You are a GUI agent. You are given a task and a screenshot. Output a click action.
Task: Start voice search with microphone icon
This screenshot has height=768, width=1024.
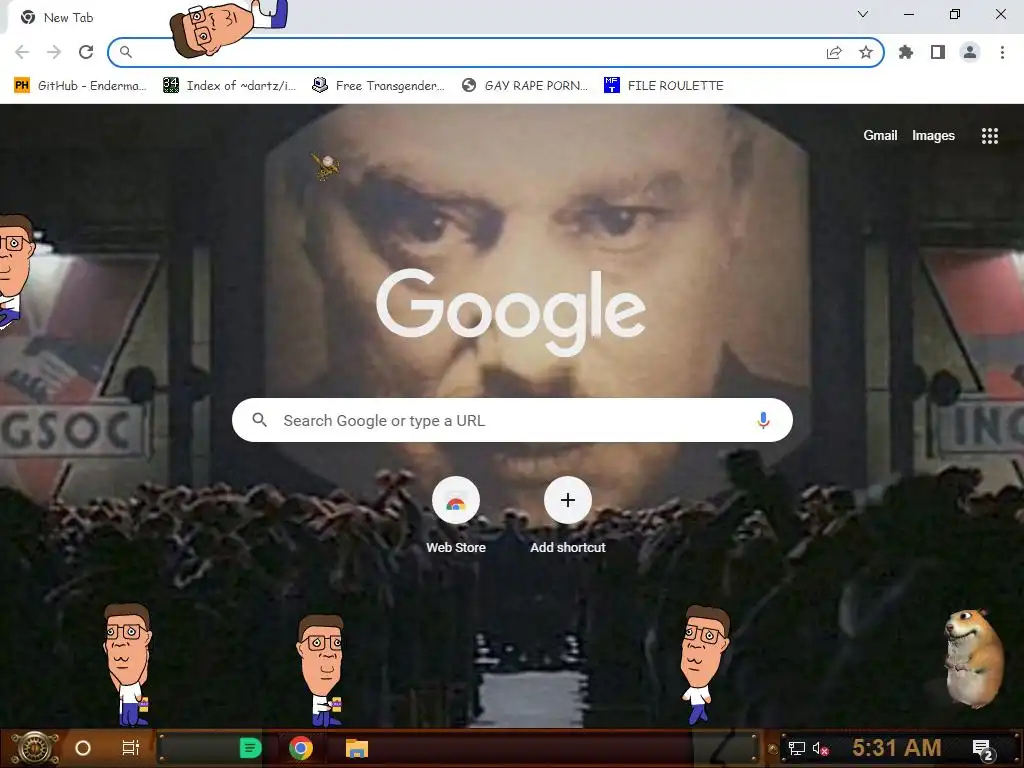coord(763,420)
